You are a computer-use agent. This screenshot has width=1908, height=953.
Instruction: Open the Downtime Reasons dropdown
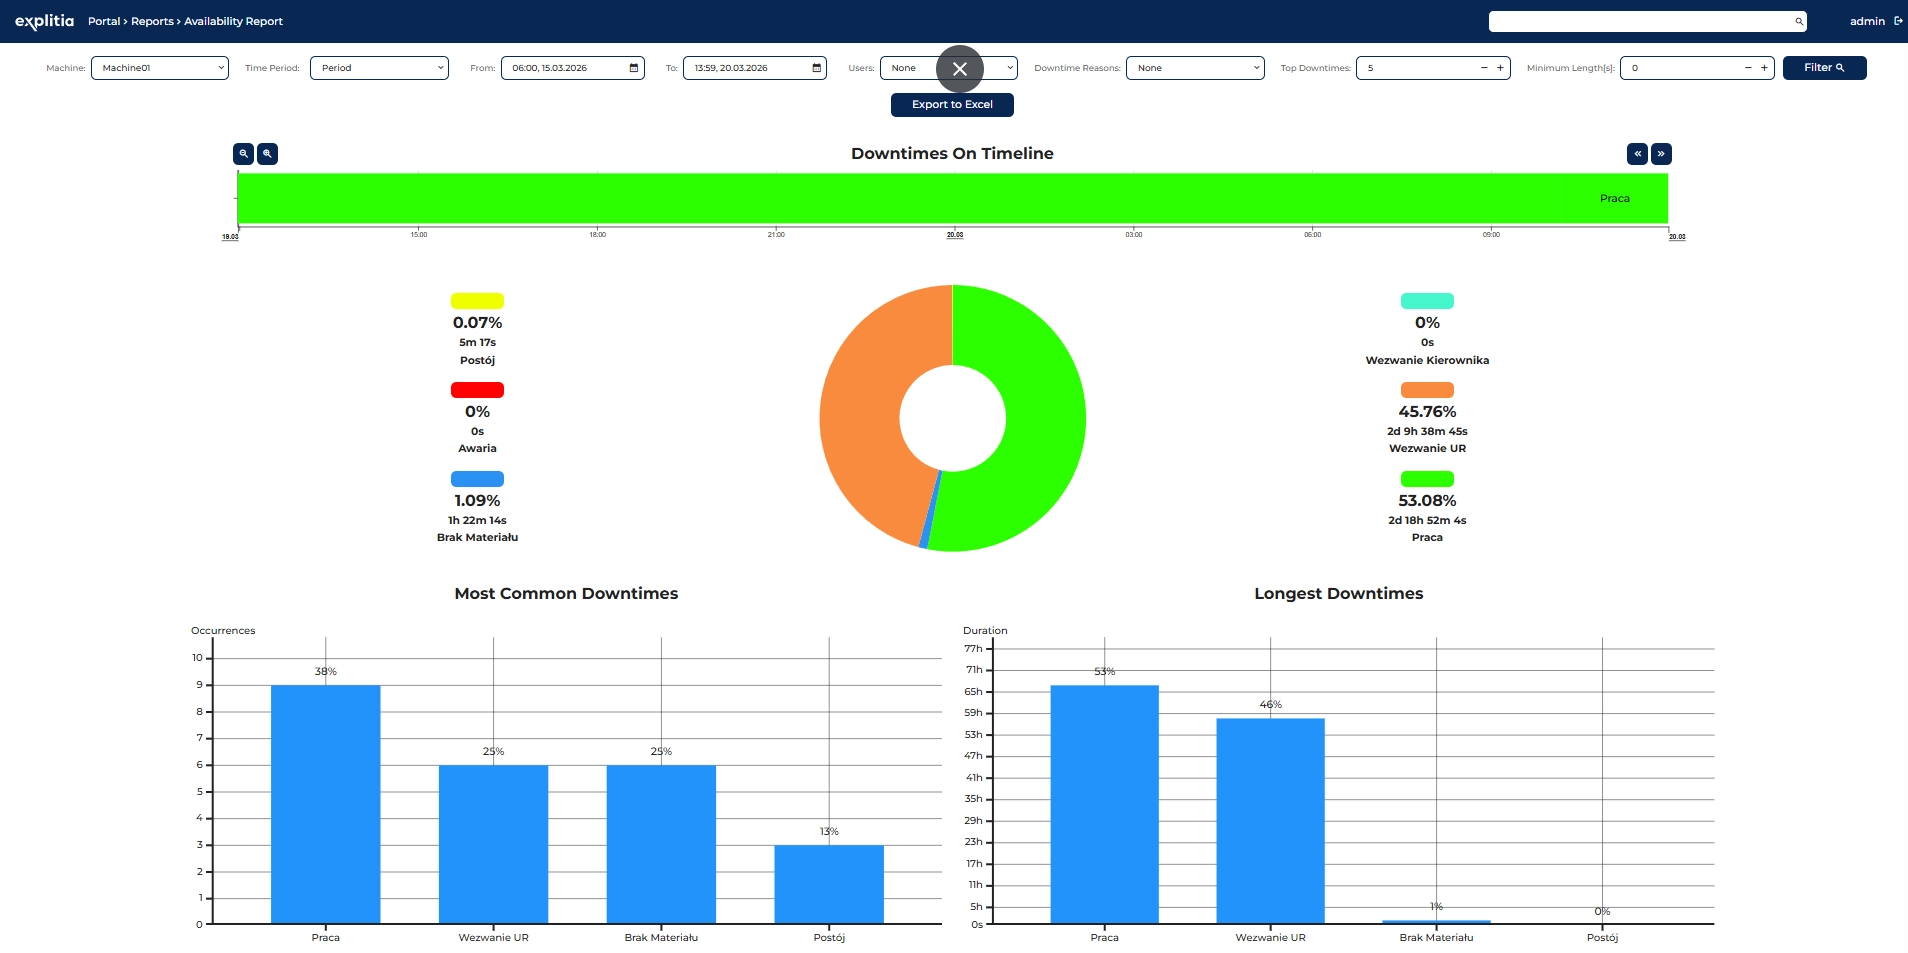tap(1196, 68)
